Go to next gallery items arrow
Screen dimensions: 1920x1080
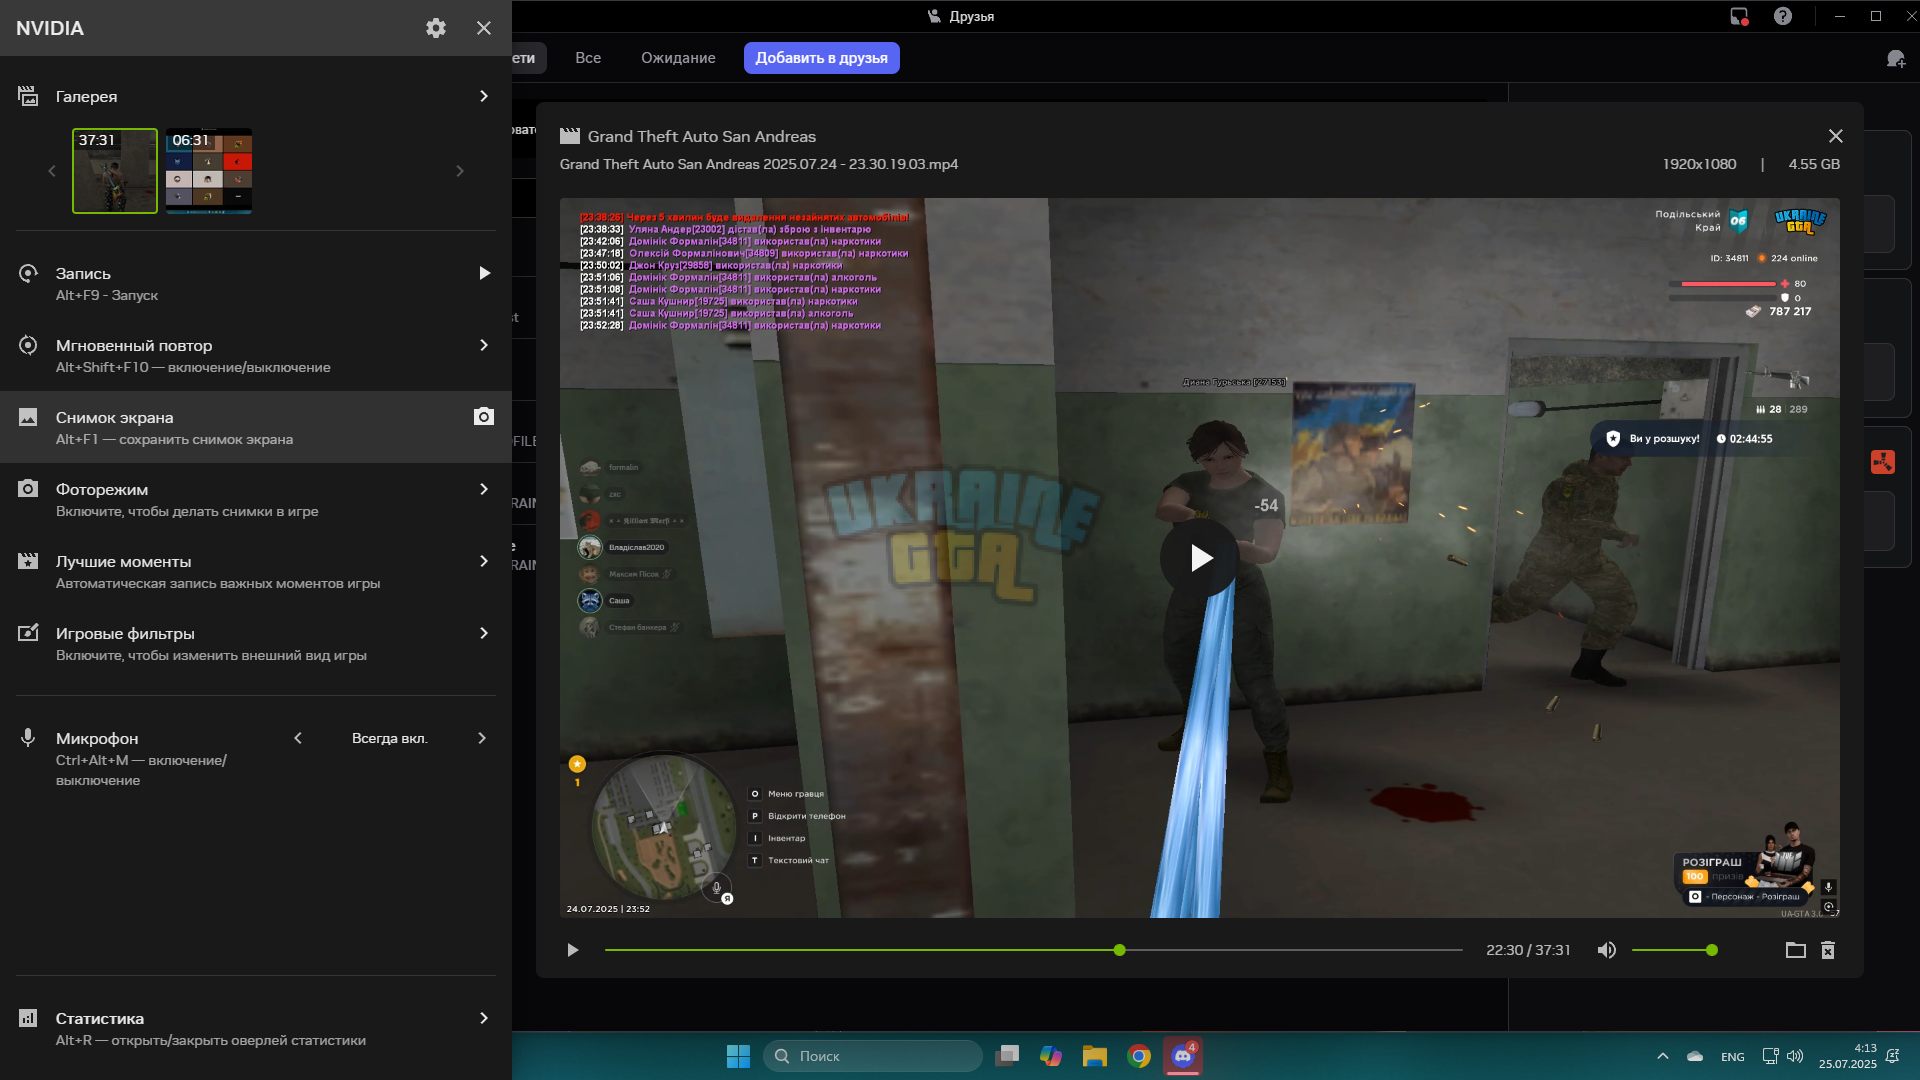[x=460, y=171]
